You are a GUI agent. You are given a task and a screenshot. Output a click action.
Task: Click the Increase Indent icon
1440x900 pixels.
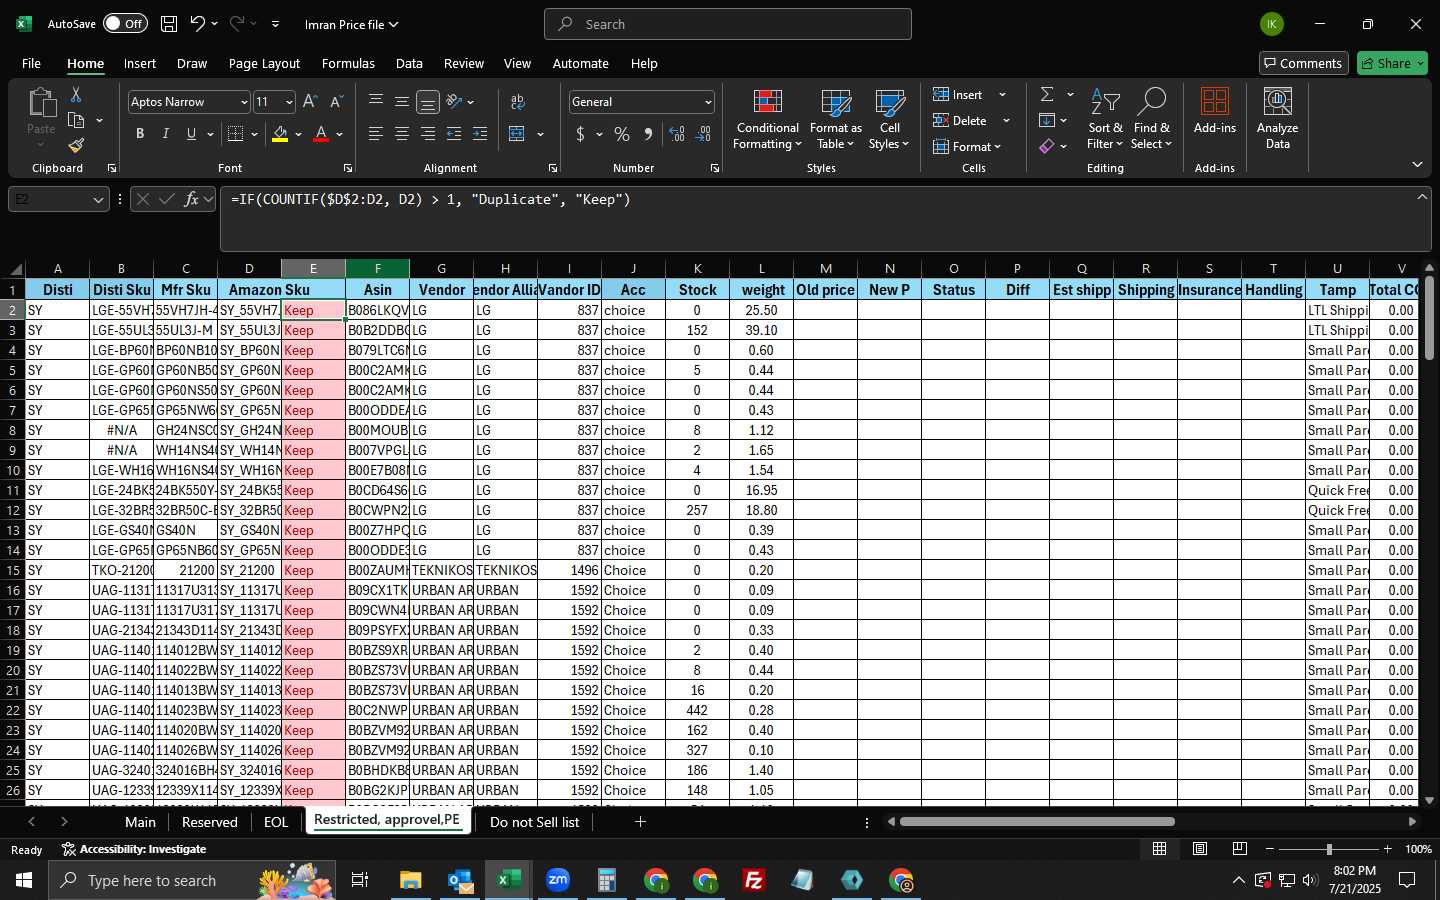pyautogui.click(x=480, y=134)
